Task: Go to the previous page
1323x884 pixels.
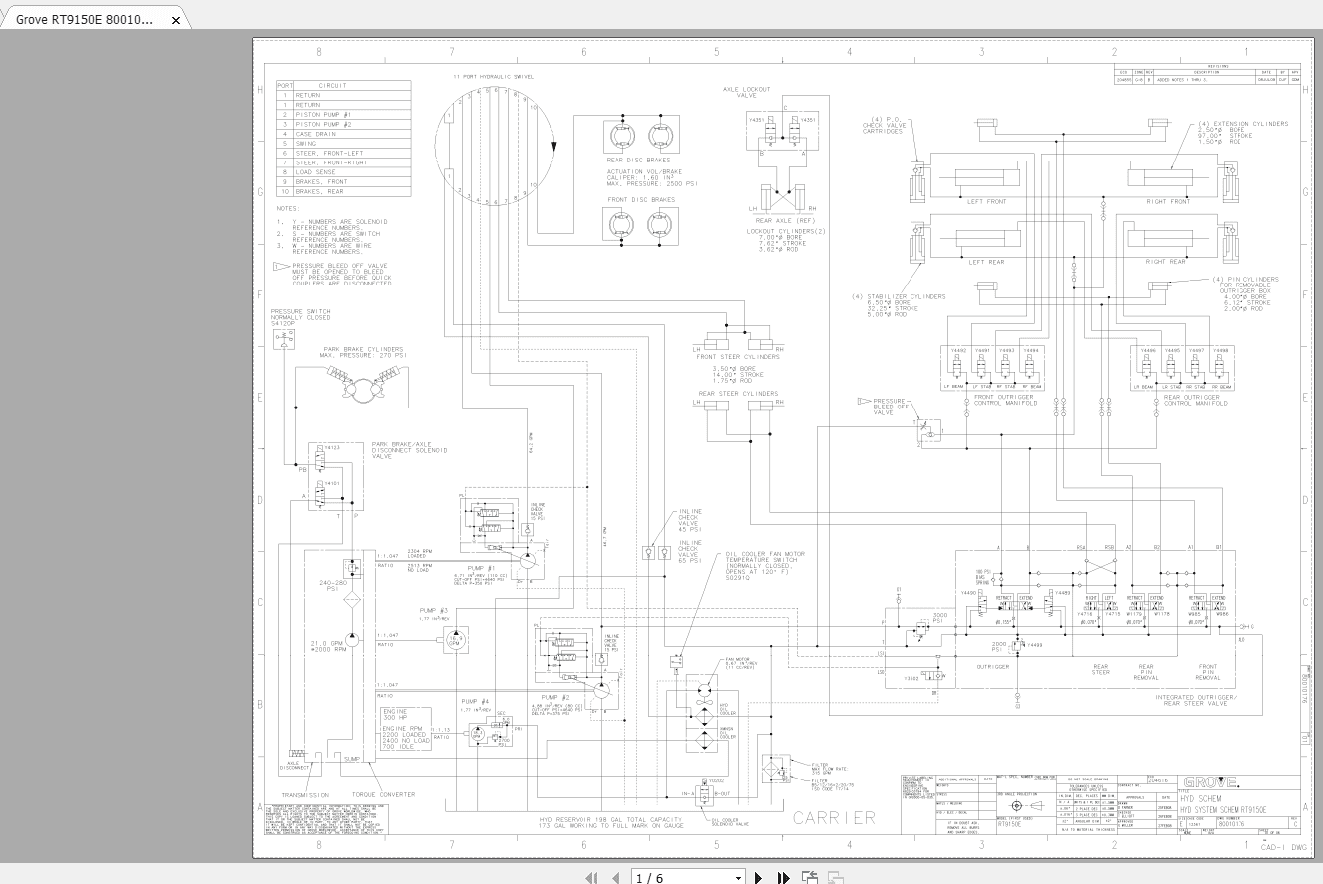Action: pos(614,877)
